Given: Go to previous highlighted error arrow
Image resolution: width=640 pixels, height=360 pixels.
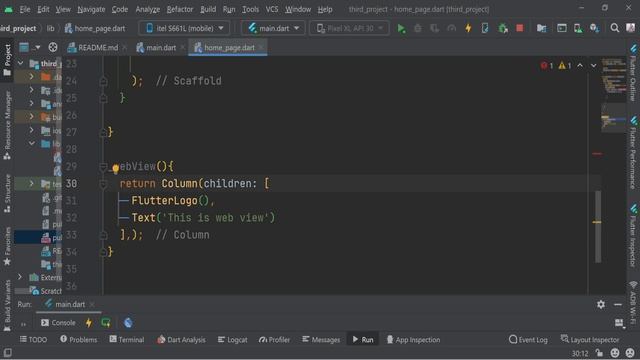Looking at the screenshot, I should [x=580, y=66].
